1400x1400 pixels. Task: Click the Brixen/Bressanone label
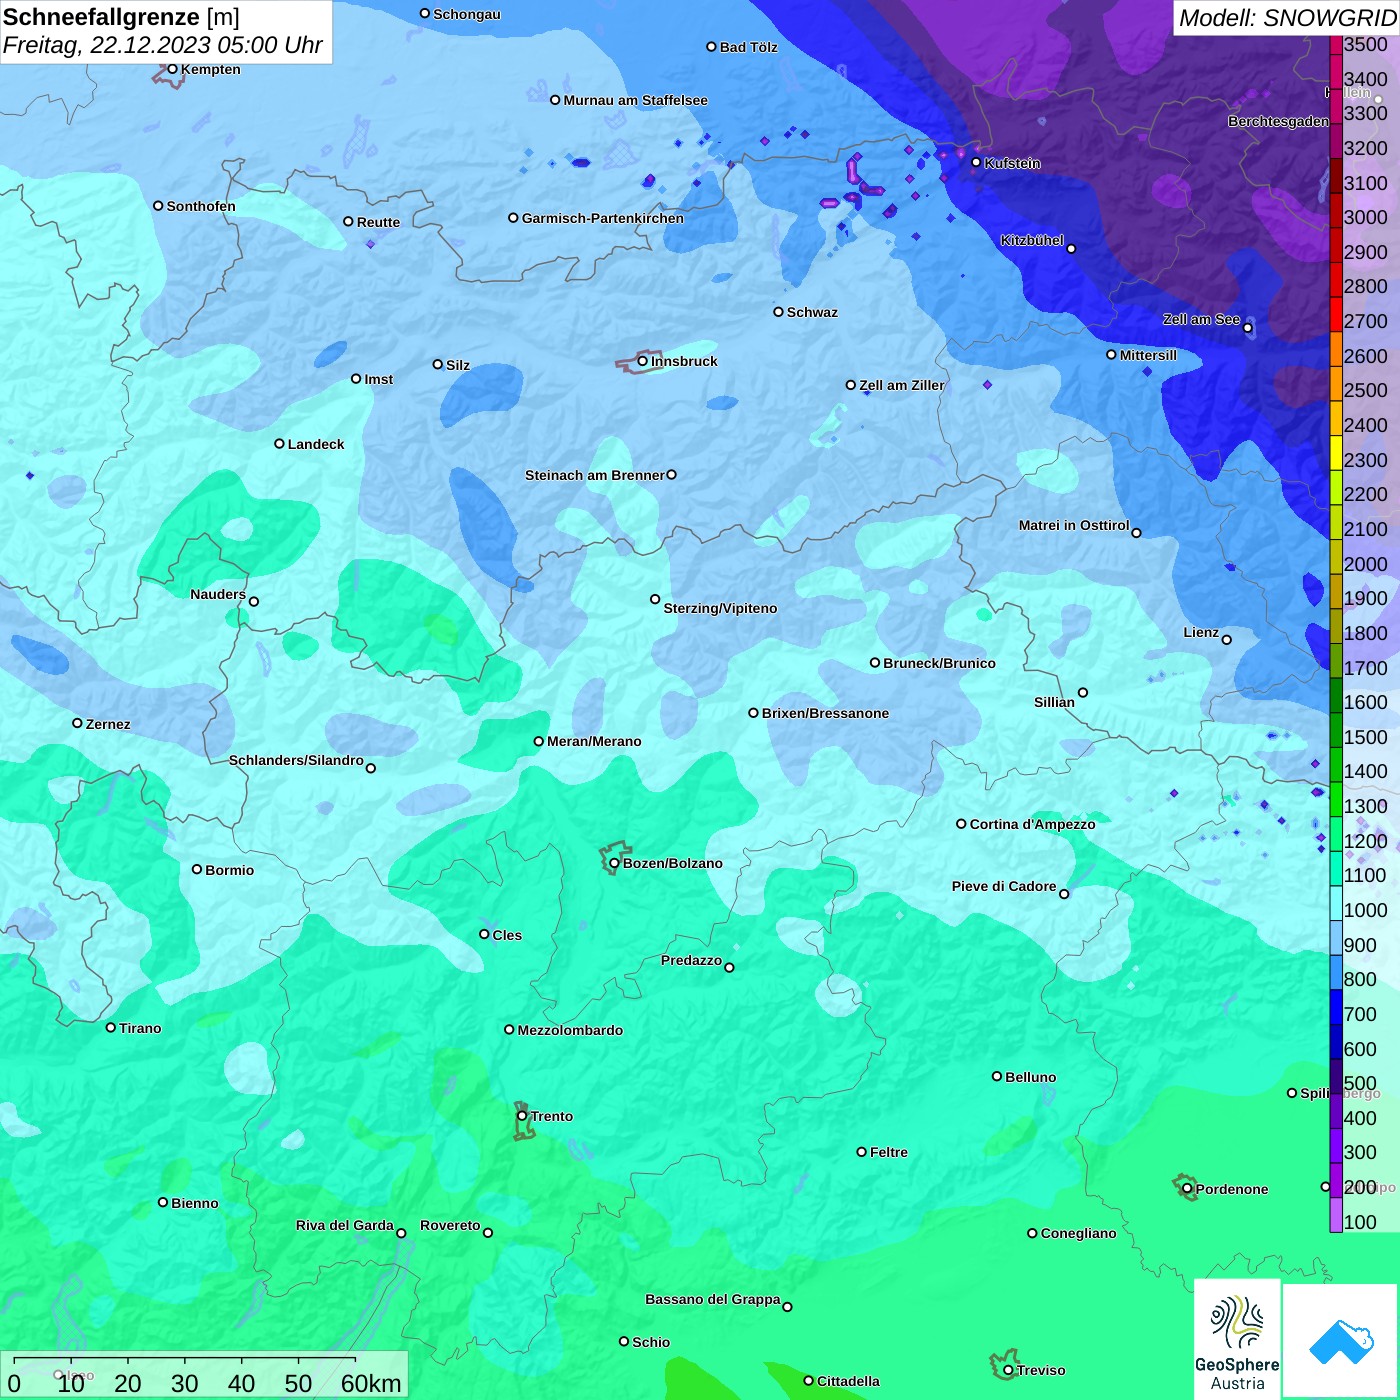click(x=825, y=713)
